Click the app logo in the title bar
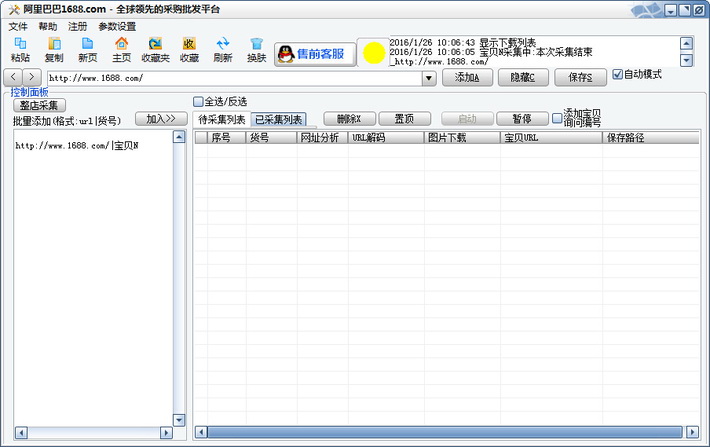 click(14, 9)
